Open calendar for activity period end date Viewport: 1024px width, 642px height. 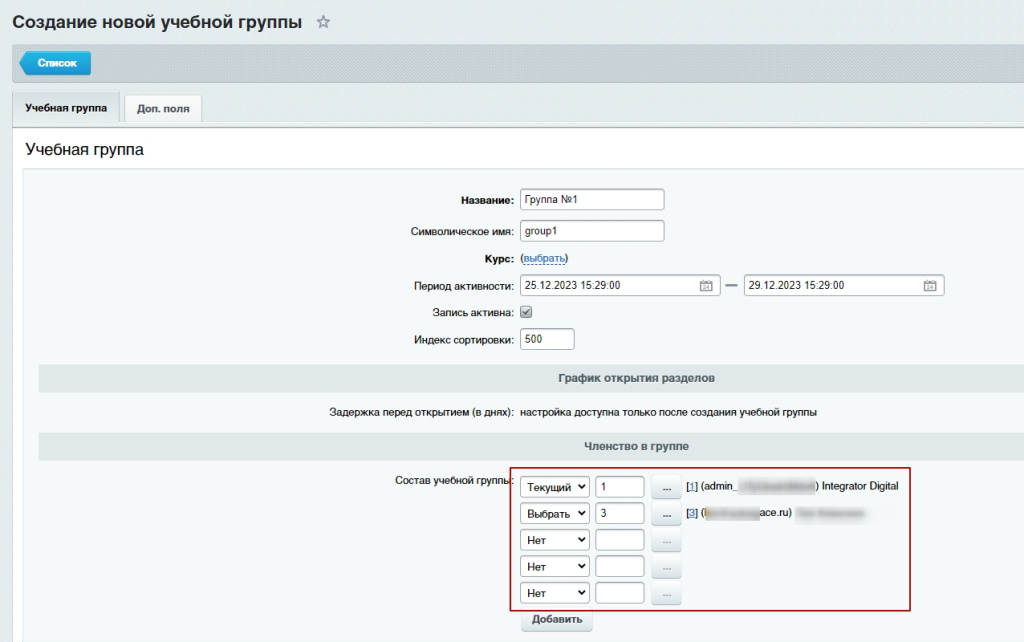pyautogui.click(x=929, y=285)
